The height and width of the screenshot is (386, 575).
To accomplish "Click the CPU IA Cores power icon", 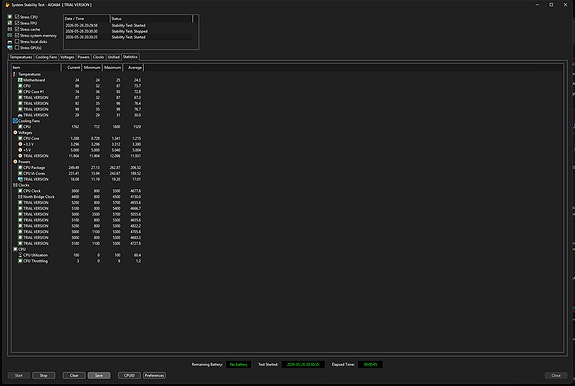I will (20, 173).
